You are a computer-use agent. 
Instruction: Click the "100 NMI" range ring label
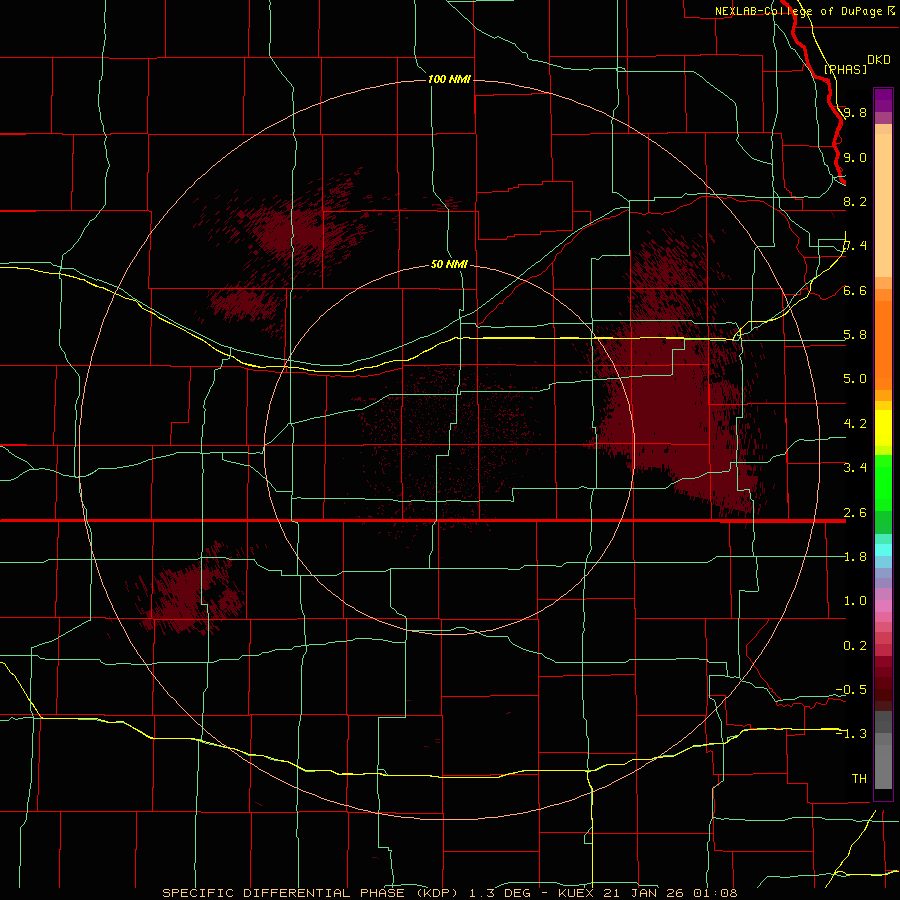point(449,79)
